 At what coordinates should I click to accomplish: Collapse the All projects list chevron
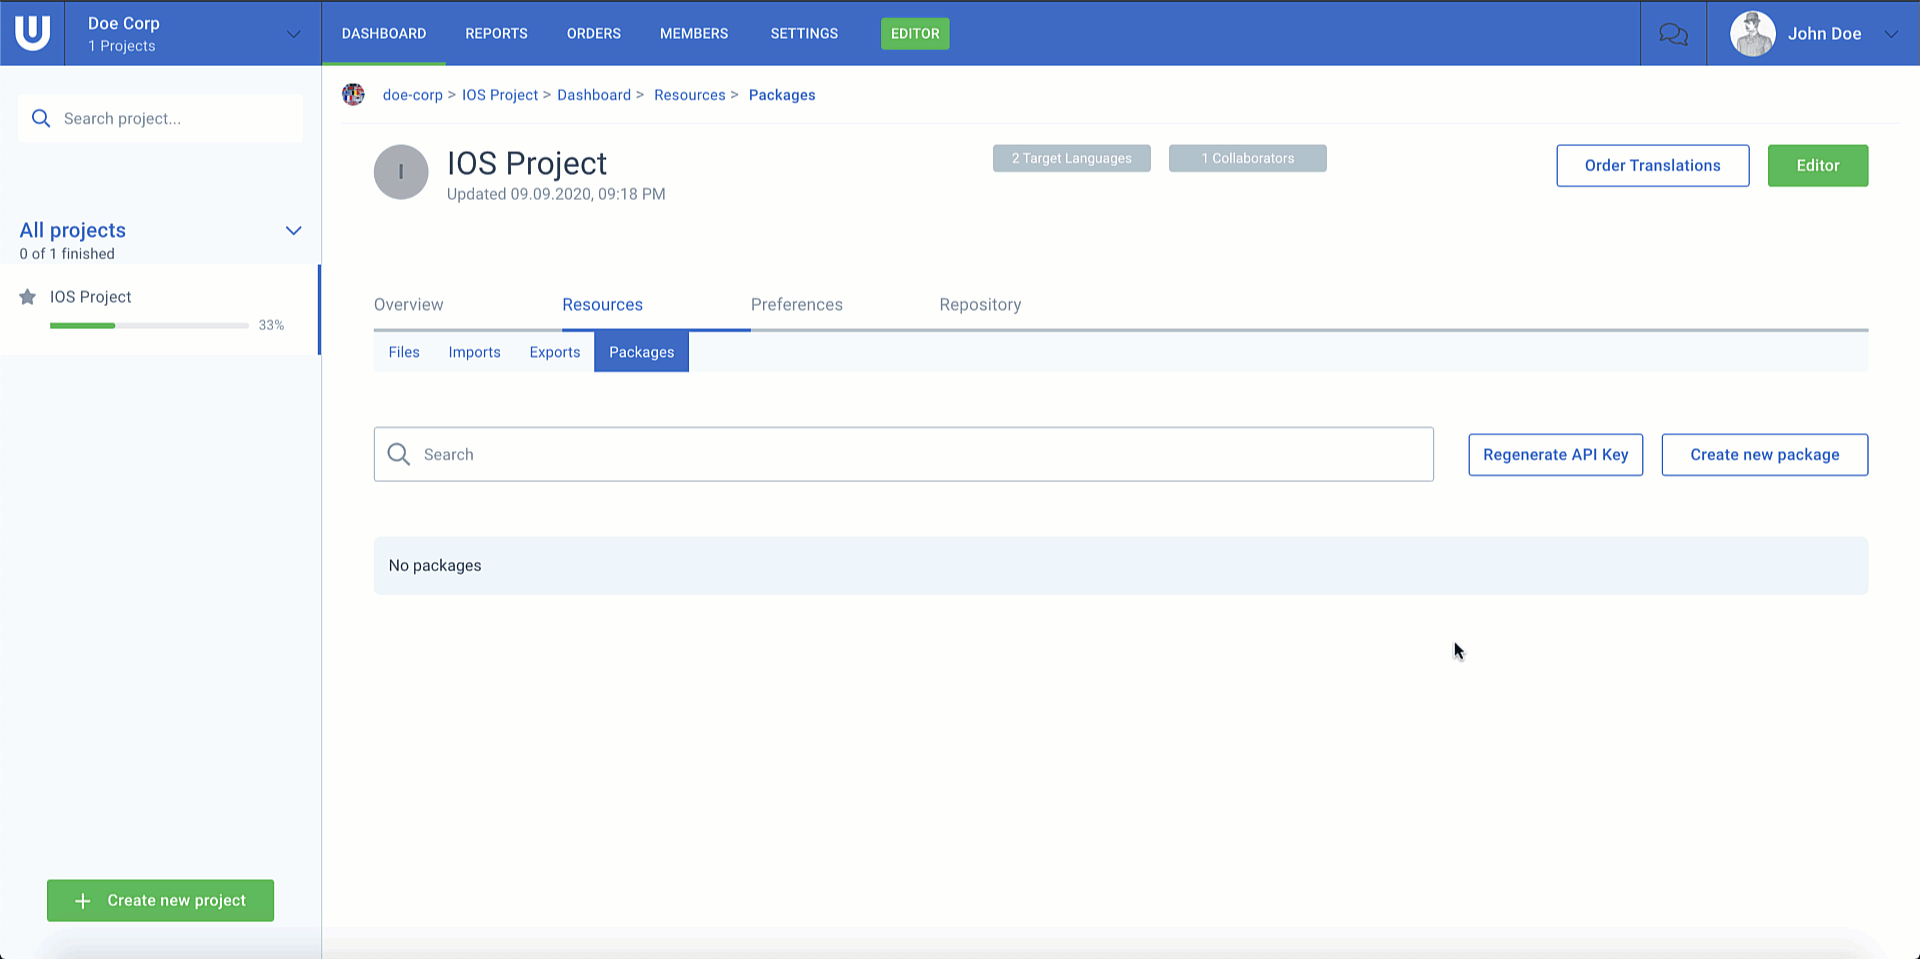[x=293, y=231]
